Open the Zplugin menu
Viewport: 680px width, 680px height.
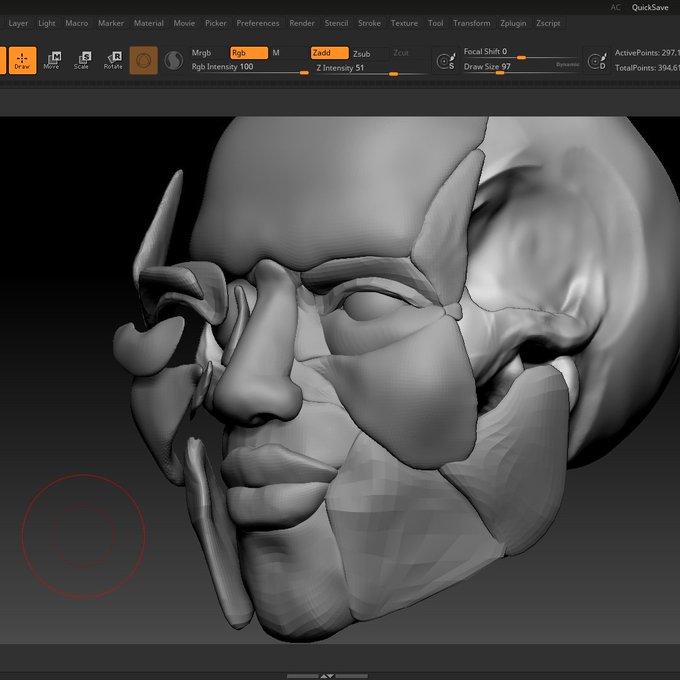(513, 23)
